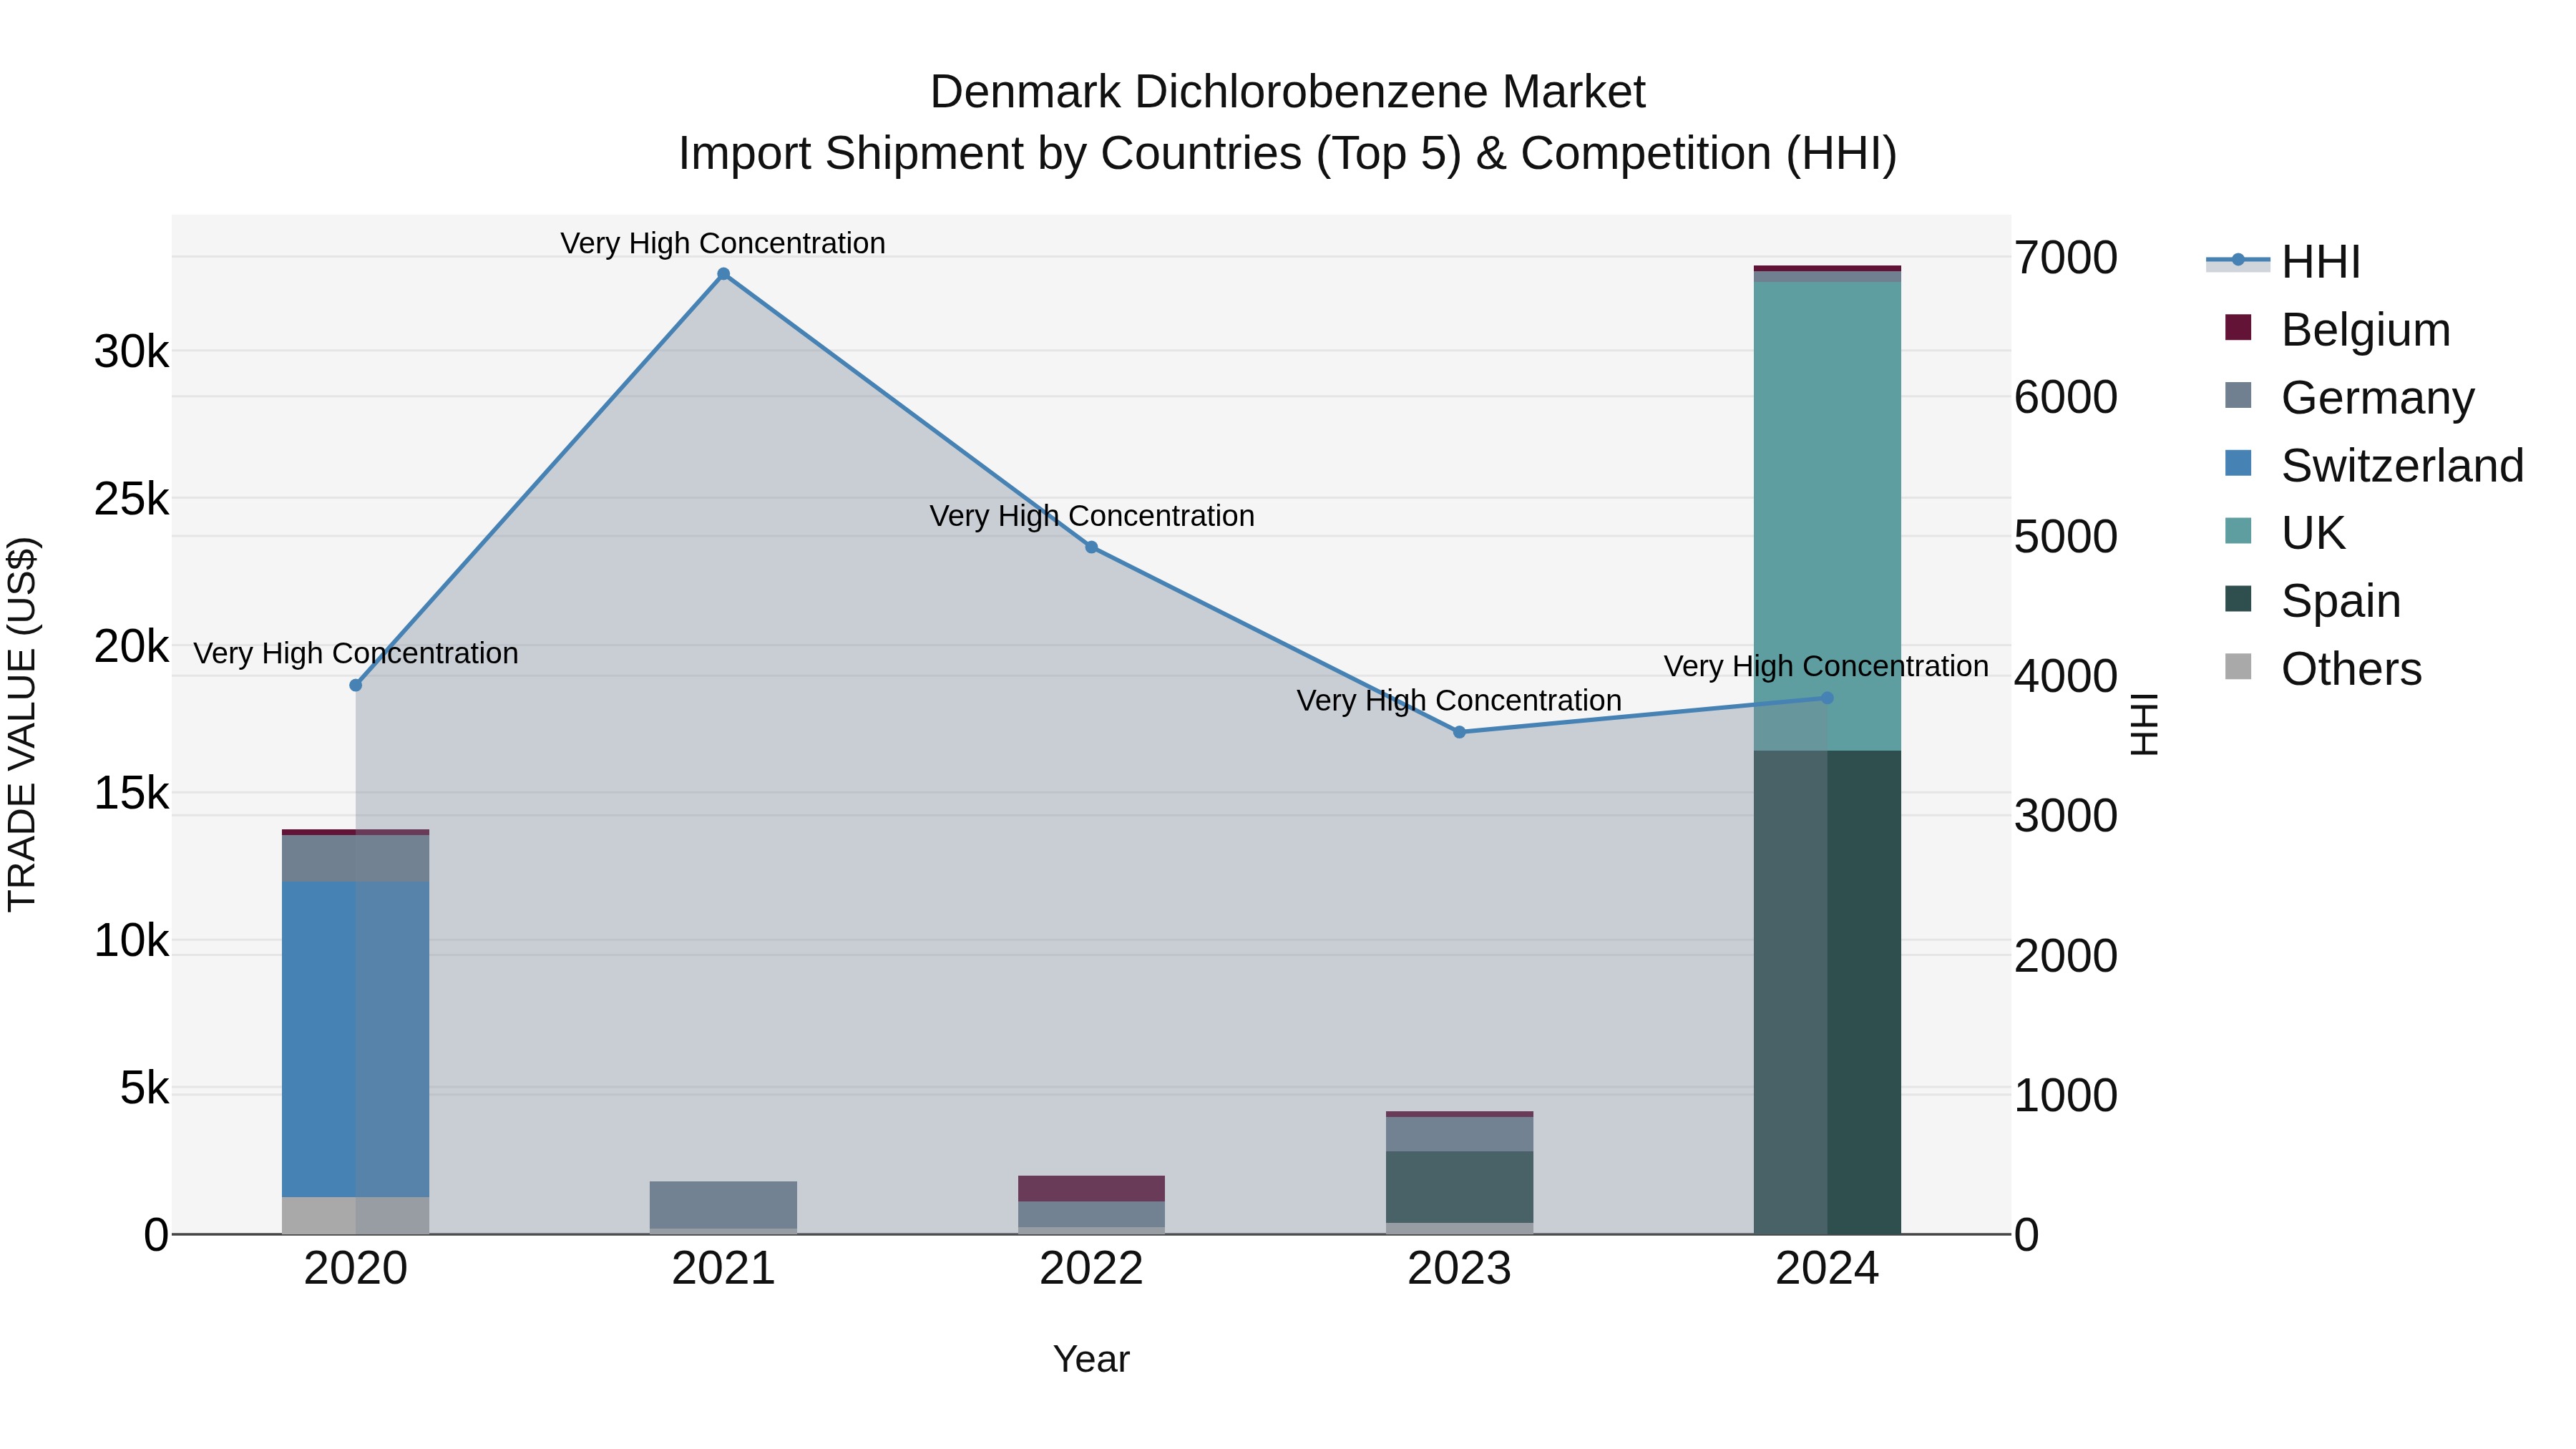
Task: Click the vertical HHI axis title
Action: 2145,724
